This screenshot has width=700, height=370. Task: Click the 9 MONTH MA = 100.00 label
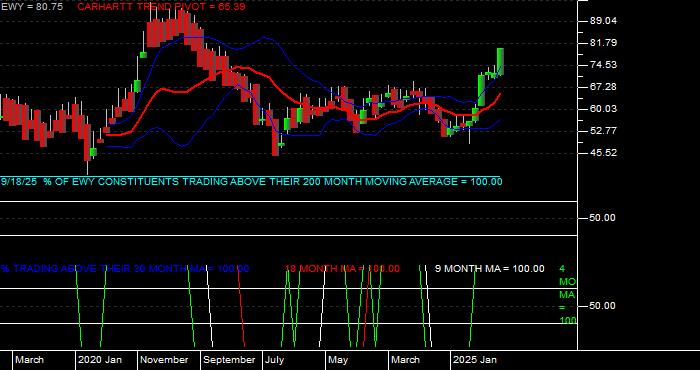coord(490,269)
